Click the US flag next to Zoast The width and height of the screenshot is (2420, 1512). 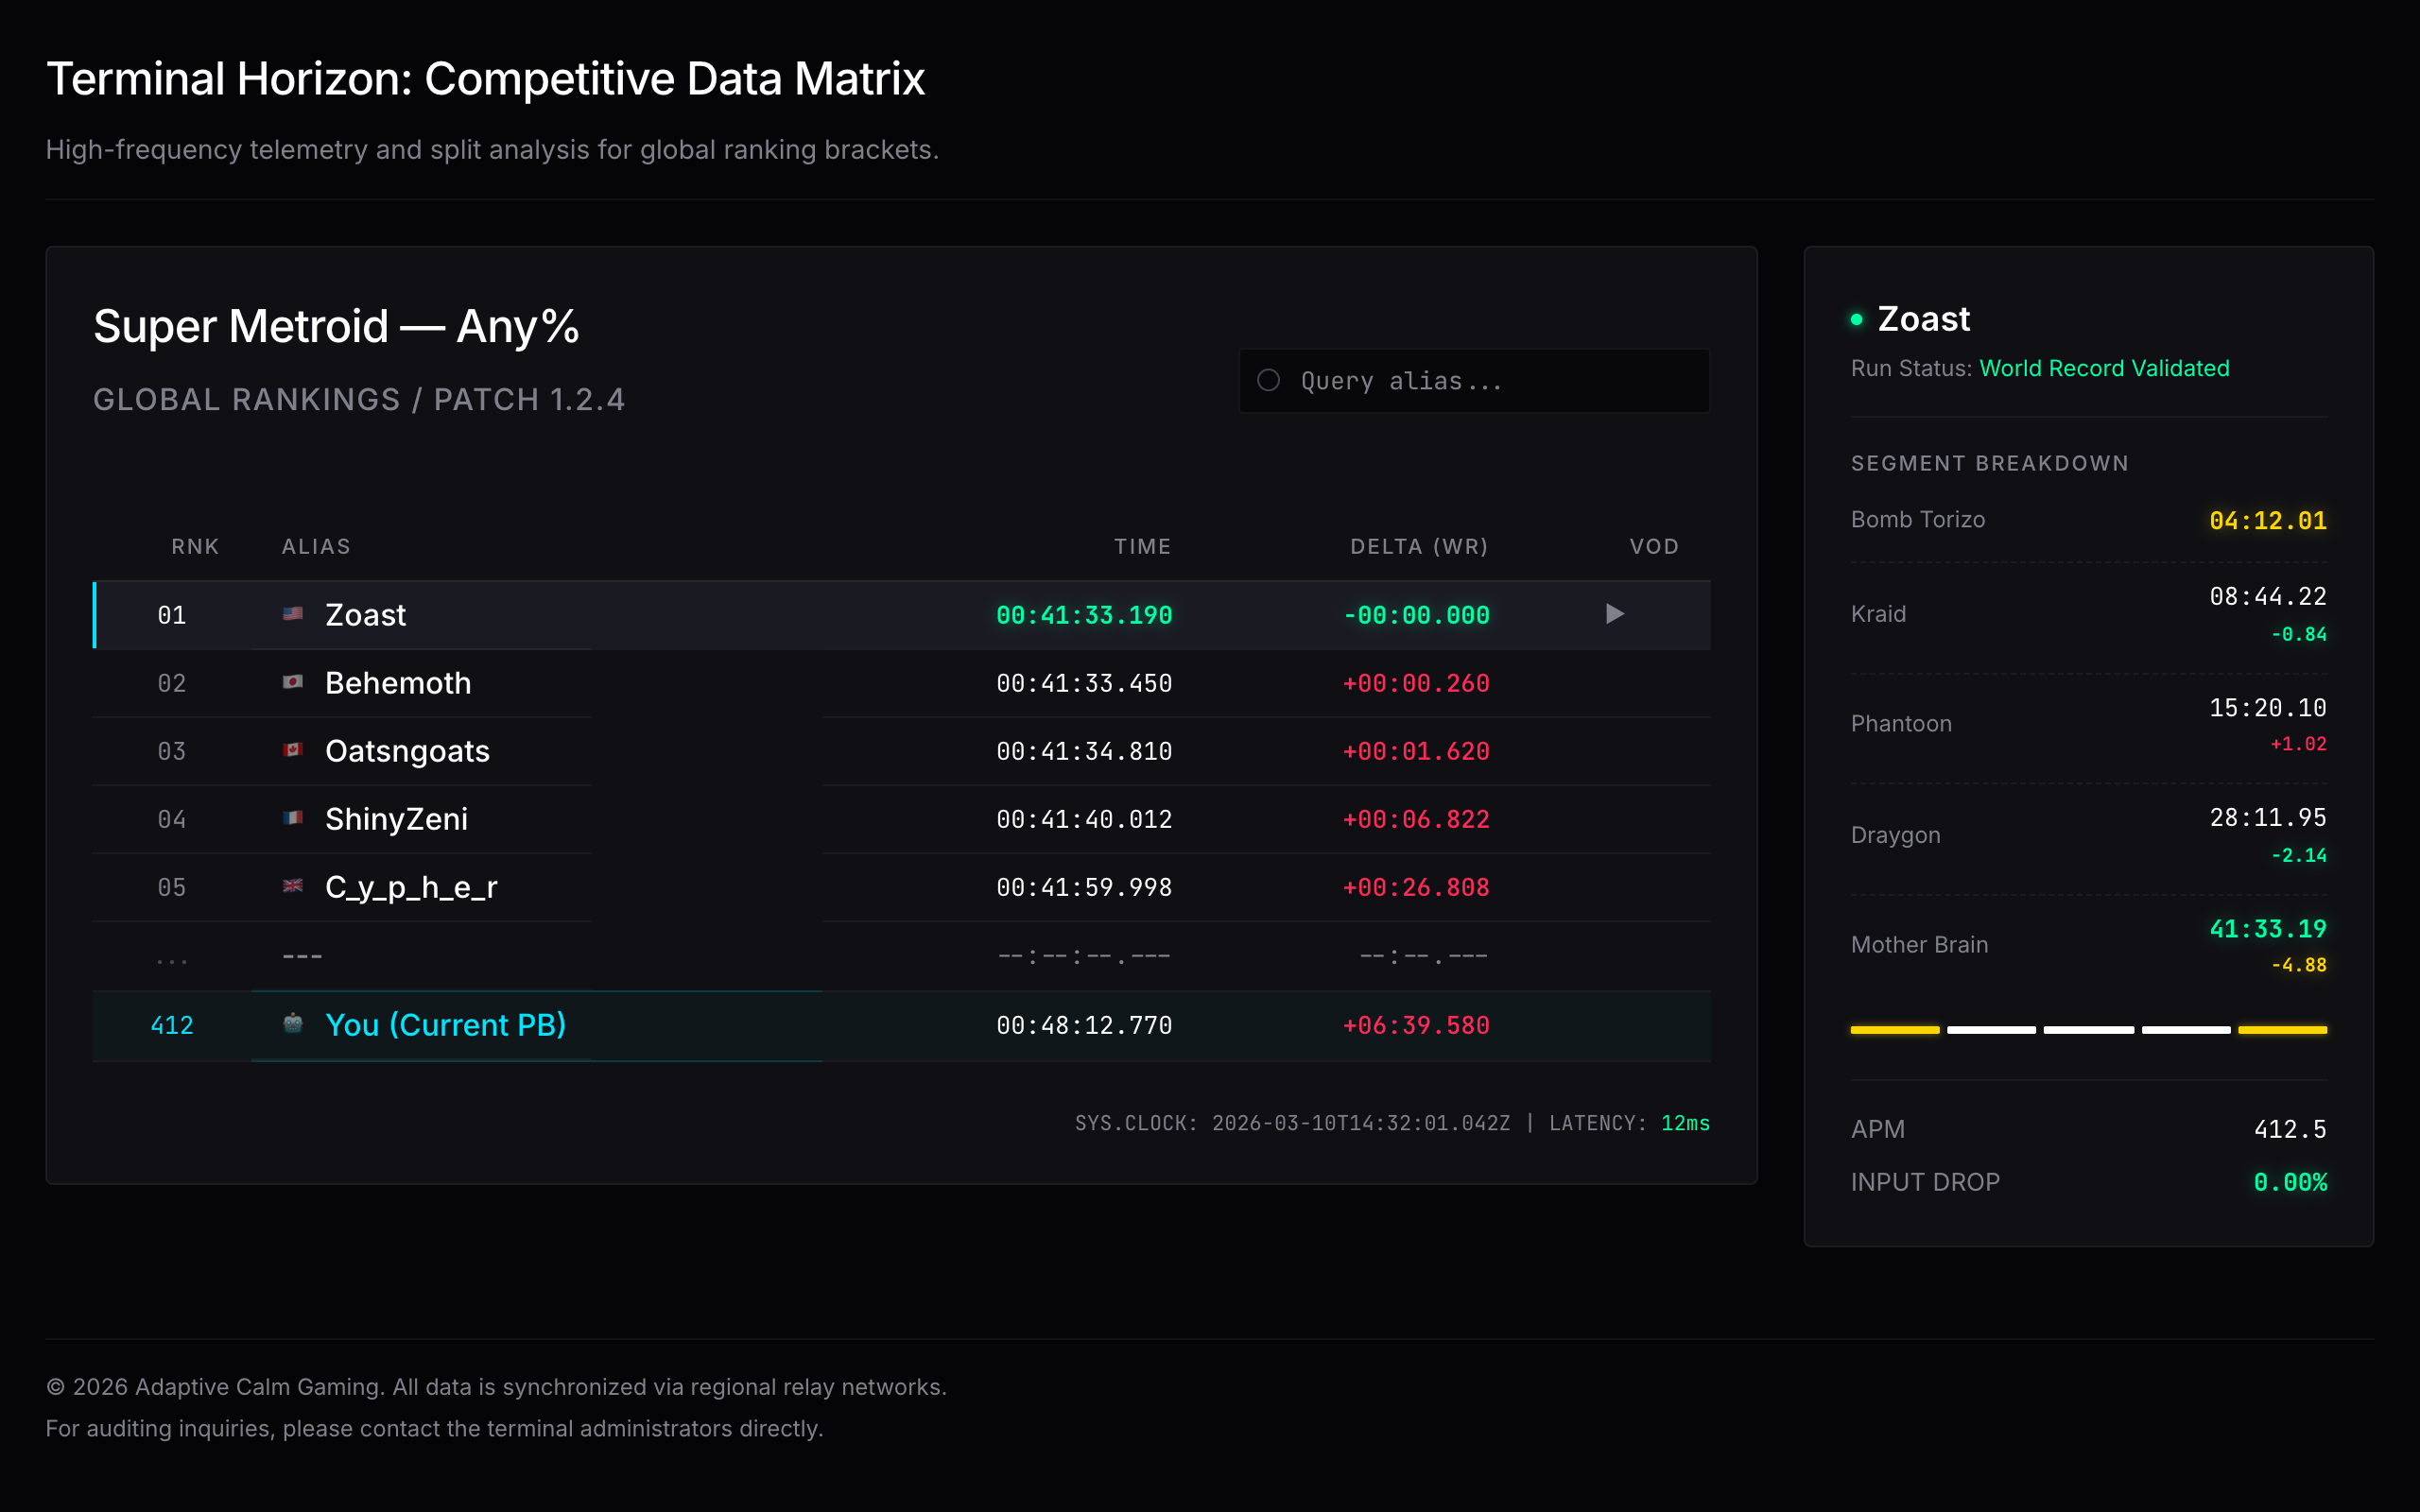point(292,614)
